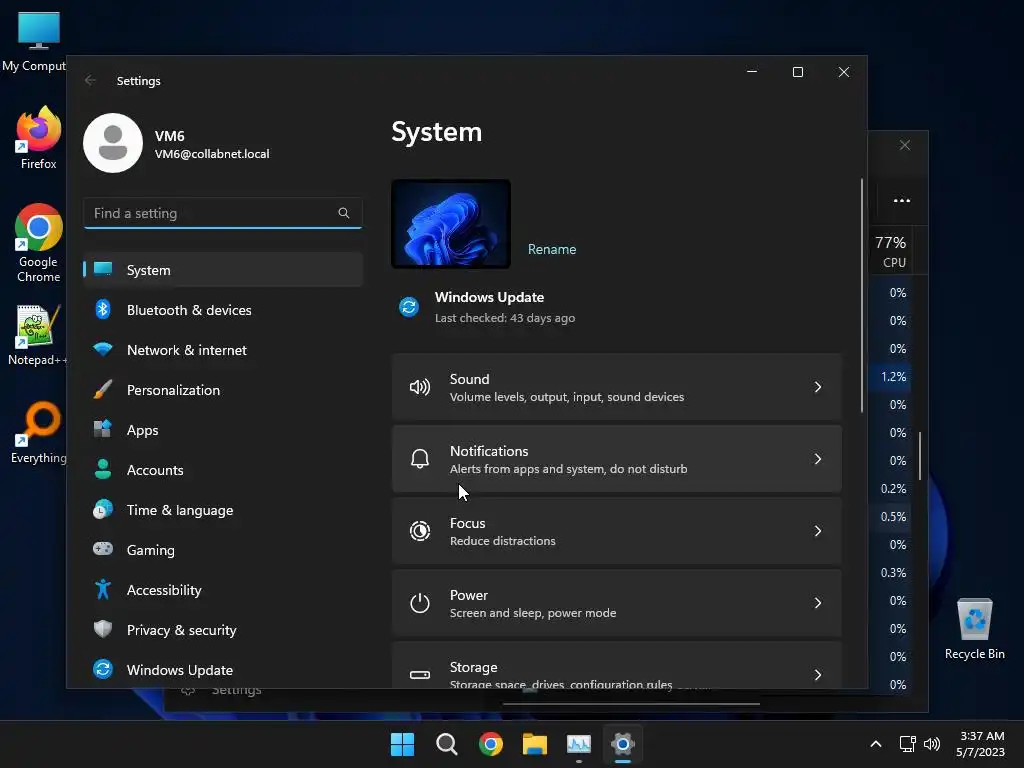Expand the Notifications settings chevron
Viewport: 1024px width, 768px height.
[x=818, y=459]
